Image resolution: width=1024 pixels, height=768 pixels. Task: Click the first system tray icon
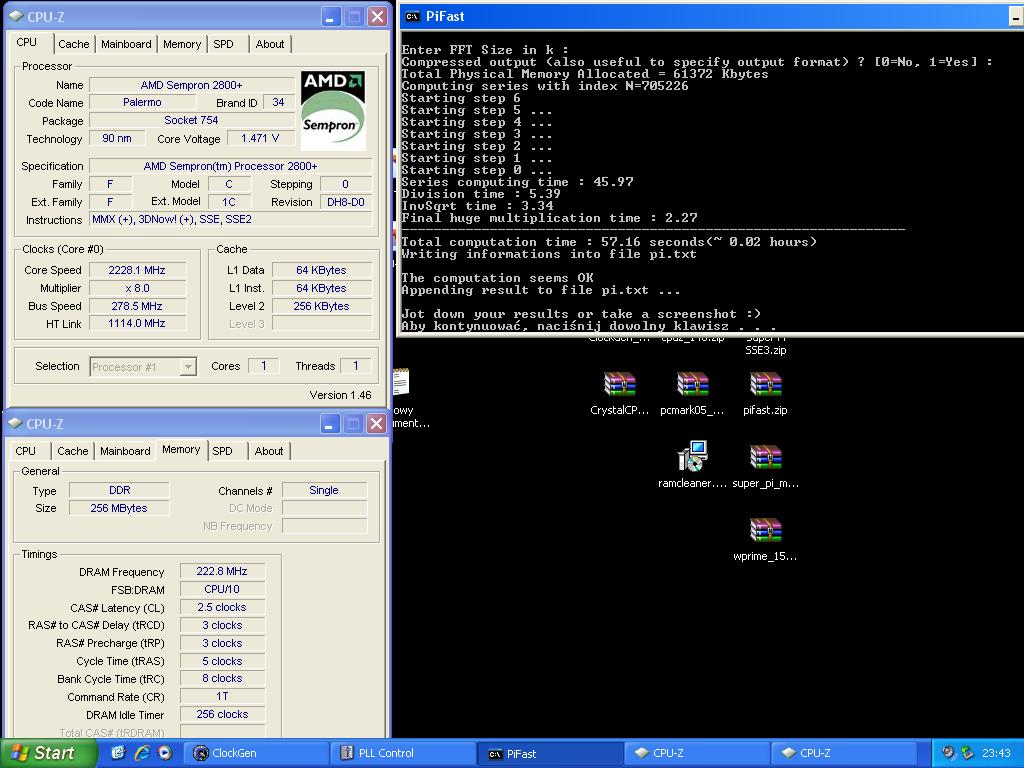[x=948, y=753]
